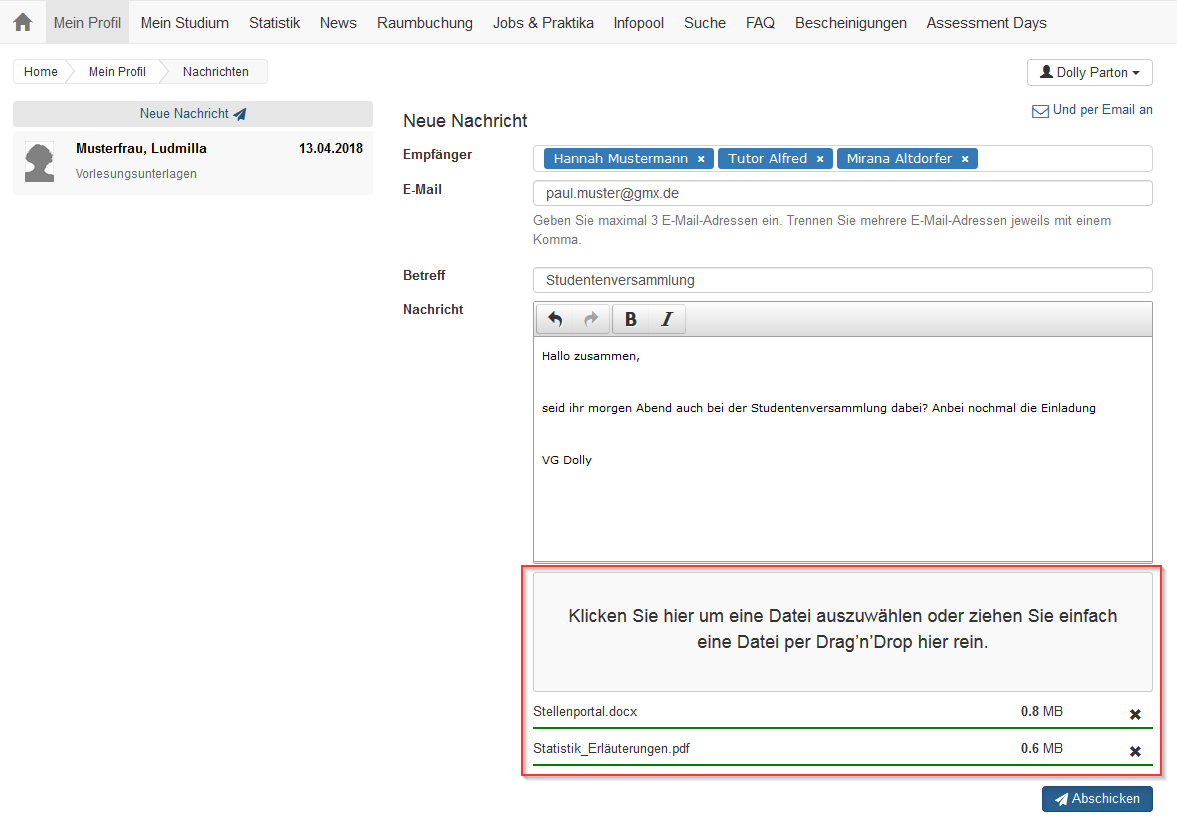1177x821 pixels.
Task: Click the Betreff subject input field
Action: pyautogui.click(x=842, y=280)
